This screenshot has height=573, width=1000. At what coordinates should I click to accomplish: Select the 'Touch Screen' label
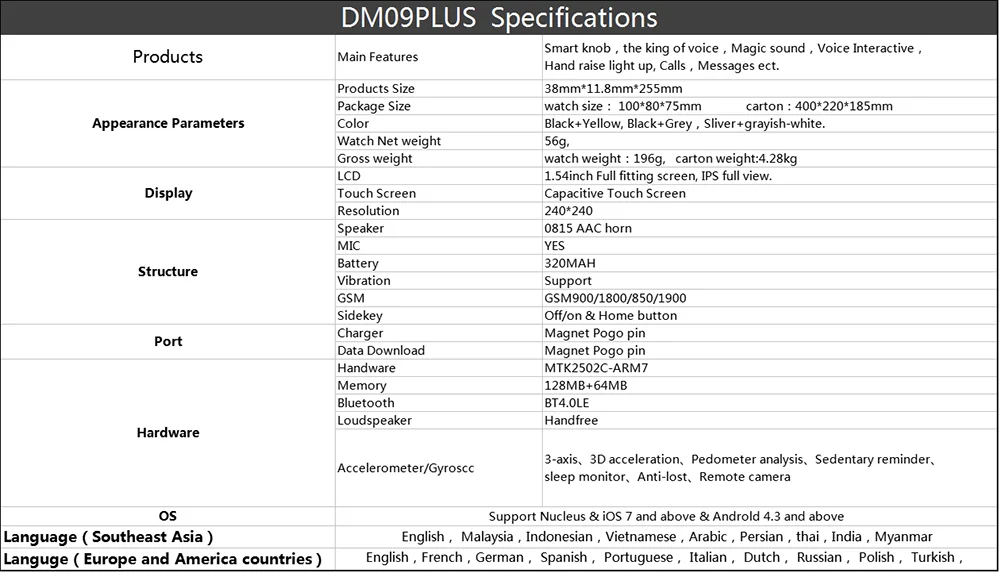pyautogui.click(x=376, y=193)
